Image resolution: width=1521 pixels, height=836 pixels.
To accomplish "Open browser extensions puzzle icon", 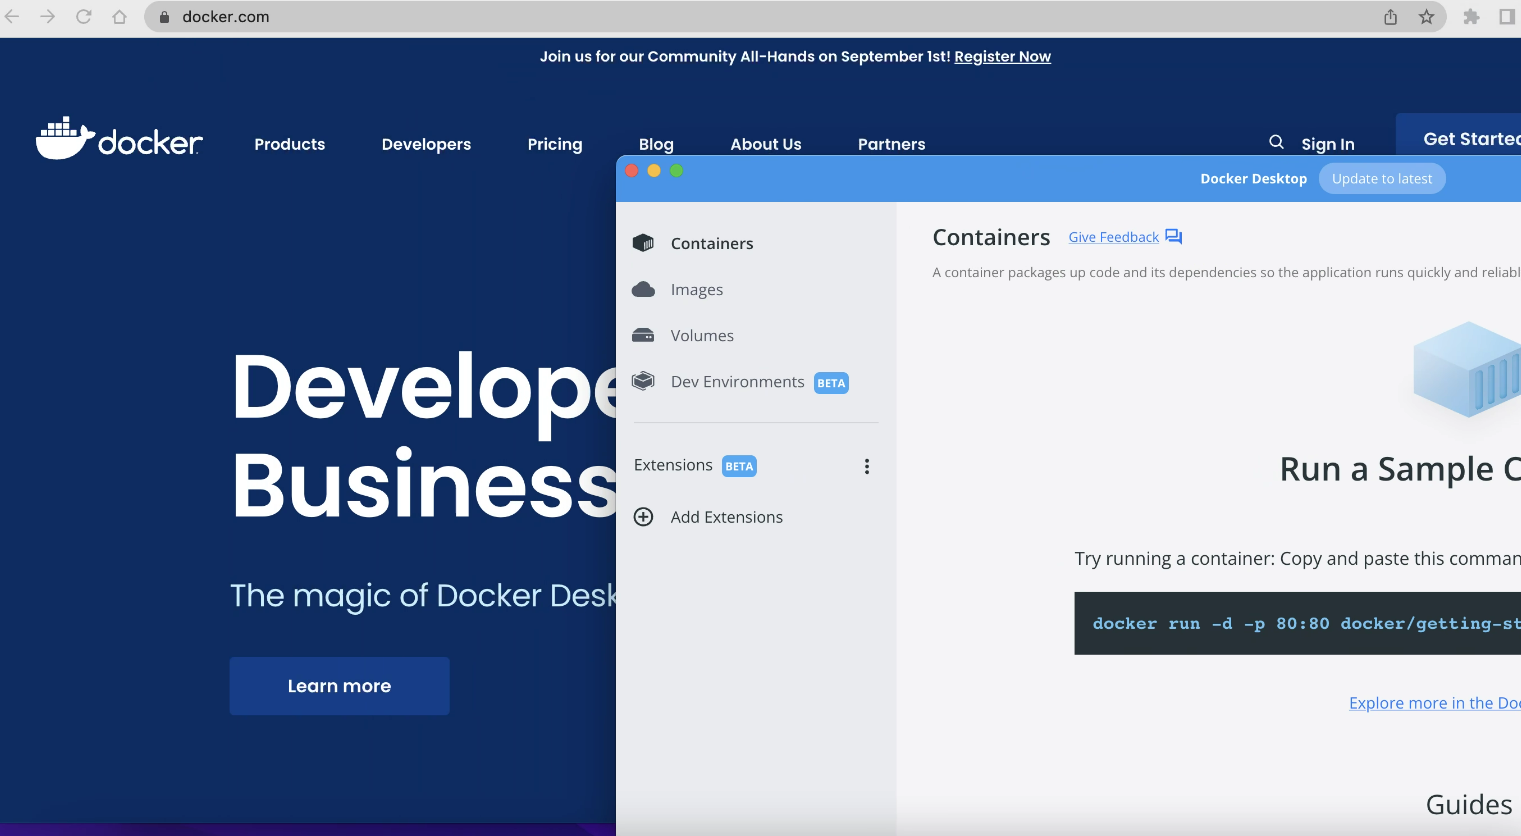I will click(1471, 17).
